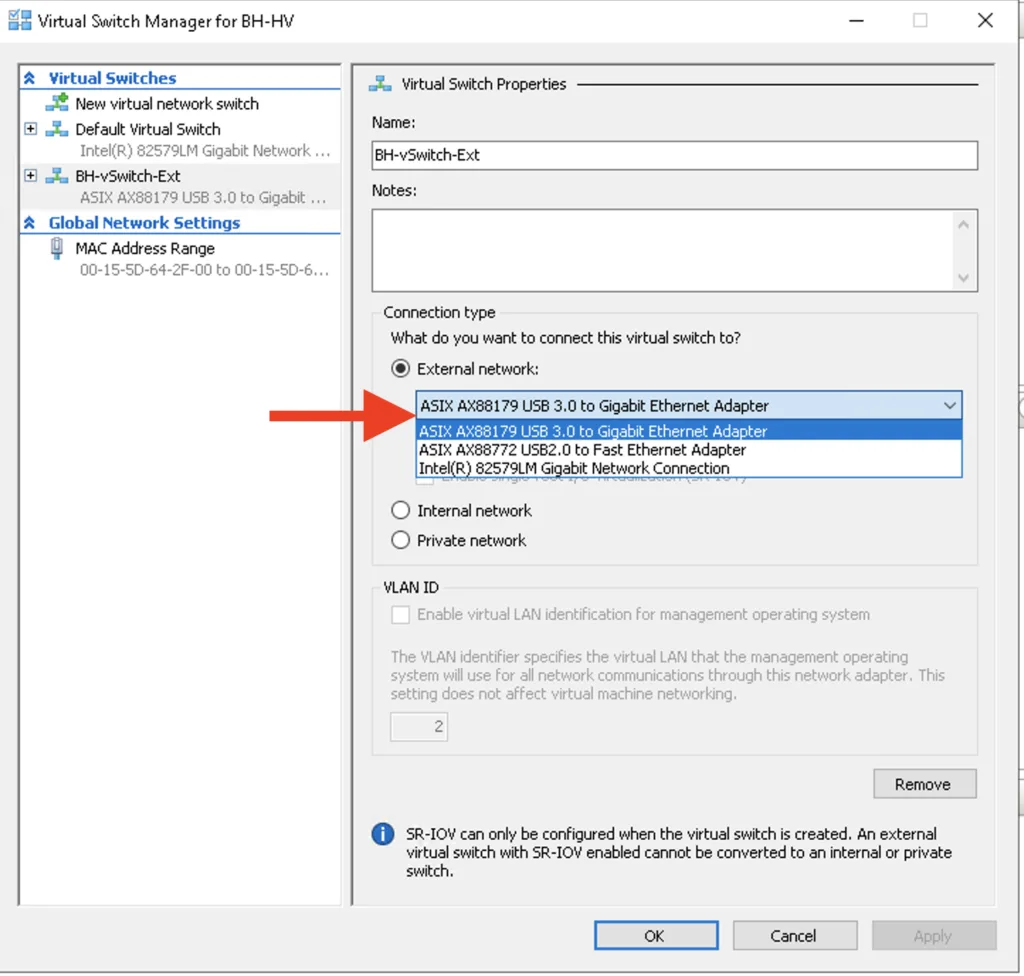Viewport: 1024px width, 976px height.
Task: Click the Remove button
Action: [x=925, y=784]
